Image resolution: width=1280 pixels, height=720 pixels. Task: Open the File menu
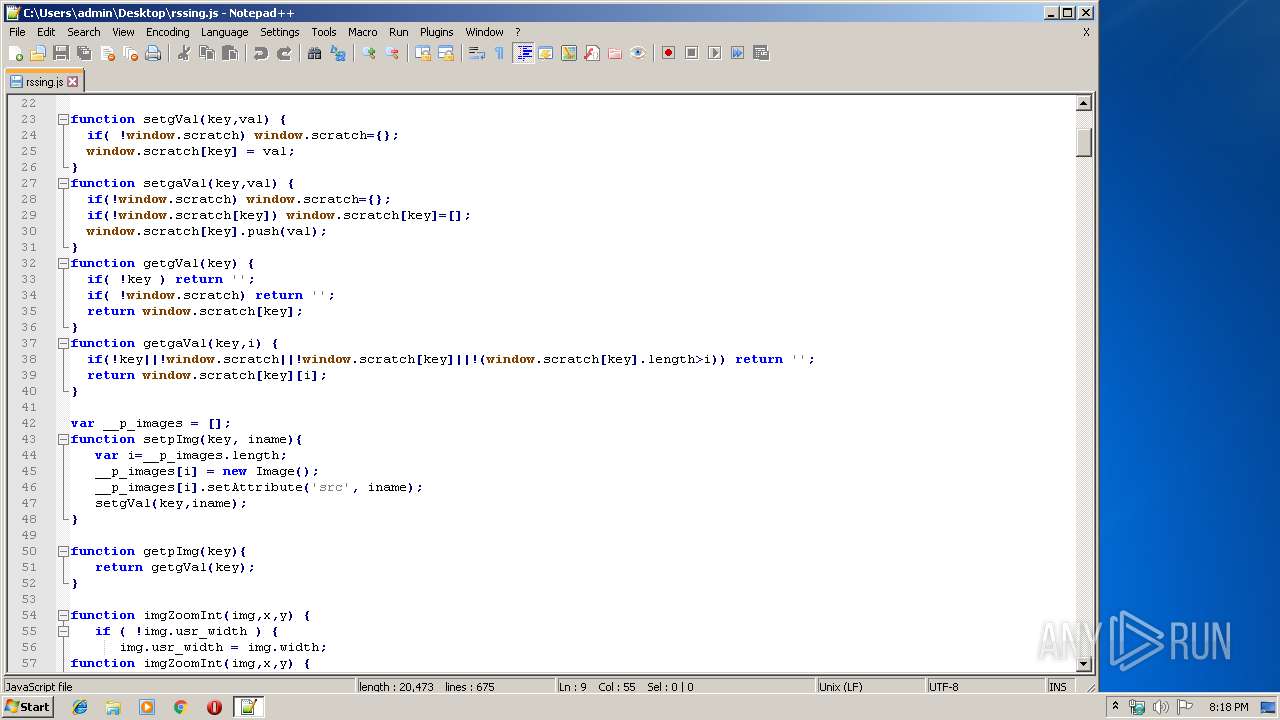tap(17, 32)
